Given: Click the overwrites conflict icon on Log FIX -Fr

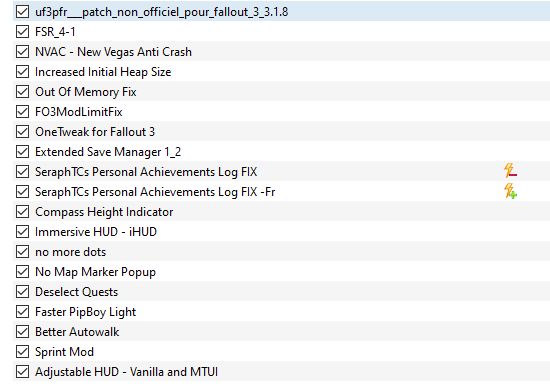Looking at the screenshot, I should [510, 191].
